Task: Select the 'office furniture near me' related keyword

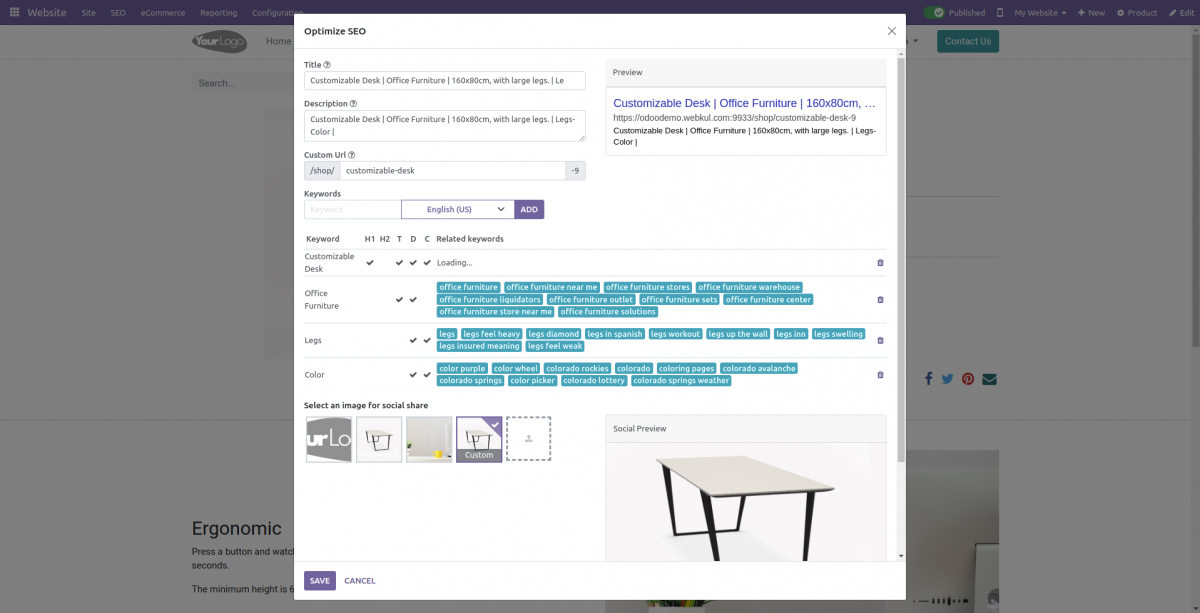Action: (553, 287)
